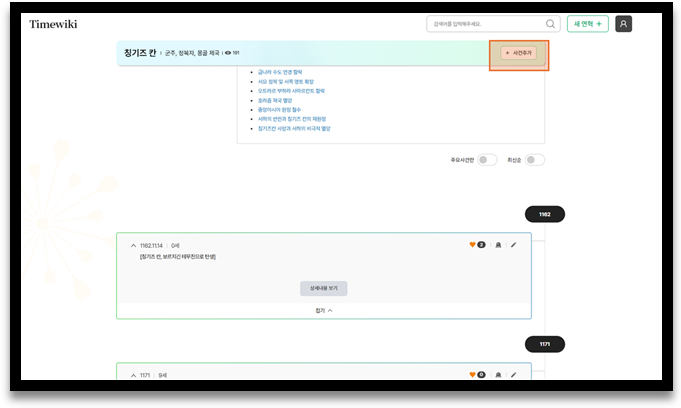The width and height of the screenshot is (681, 408).
Task: Jump to the 1162 year timeline marker
Action: pyautogui.click(x=545, y=214)
